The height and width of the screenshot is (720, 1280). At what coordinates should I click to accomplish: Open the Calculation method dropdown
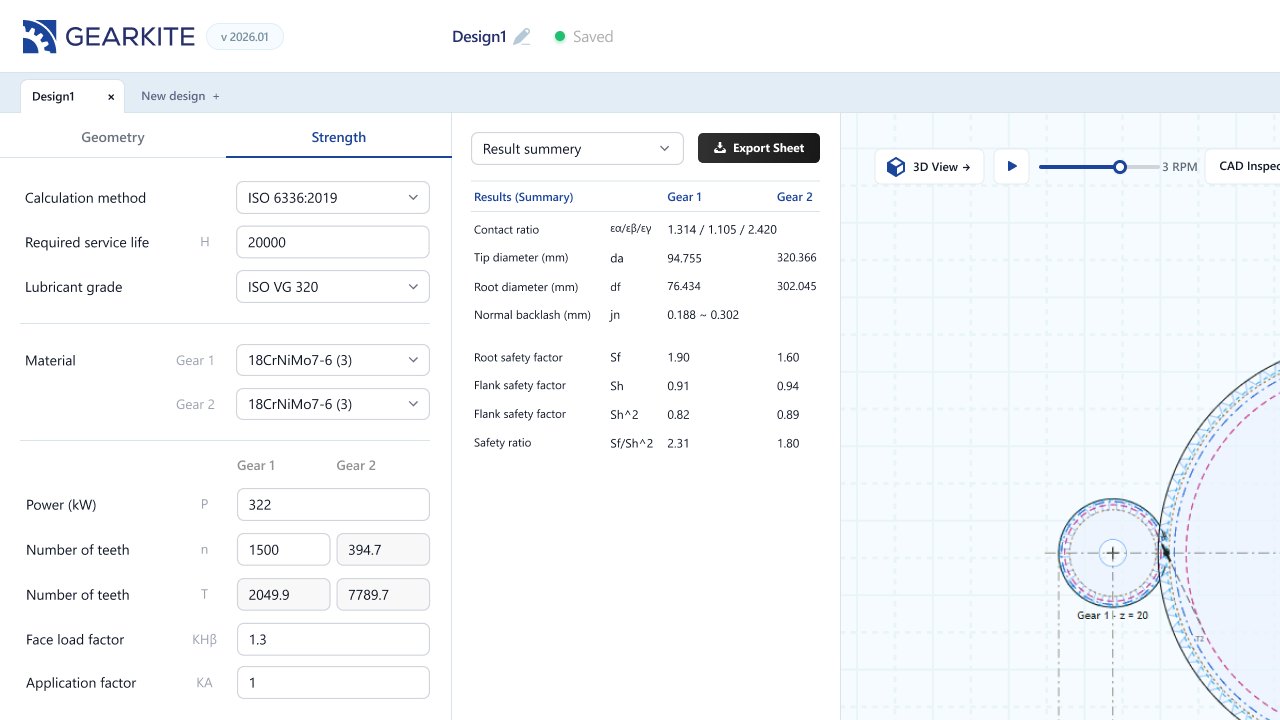333,198
